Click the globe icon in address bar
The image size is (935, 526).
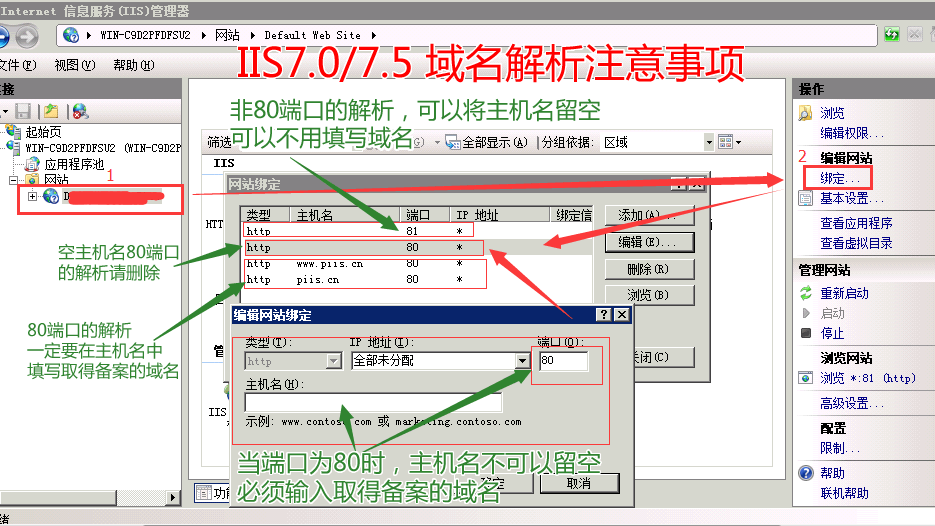click(71, 35)
